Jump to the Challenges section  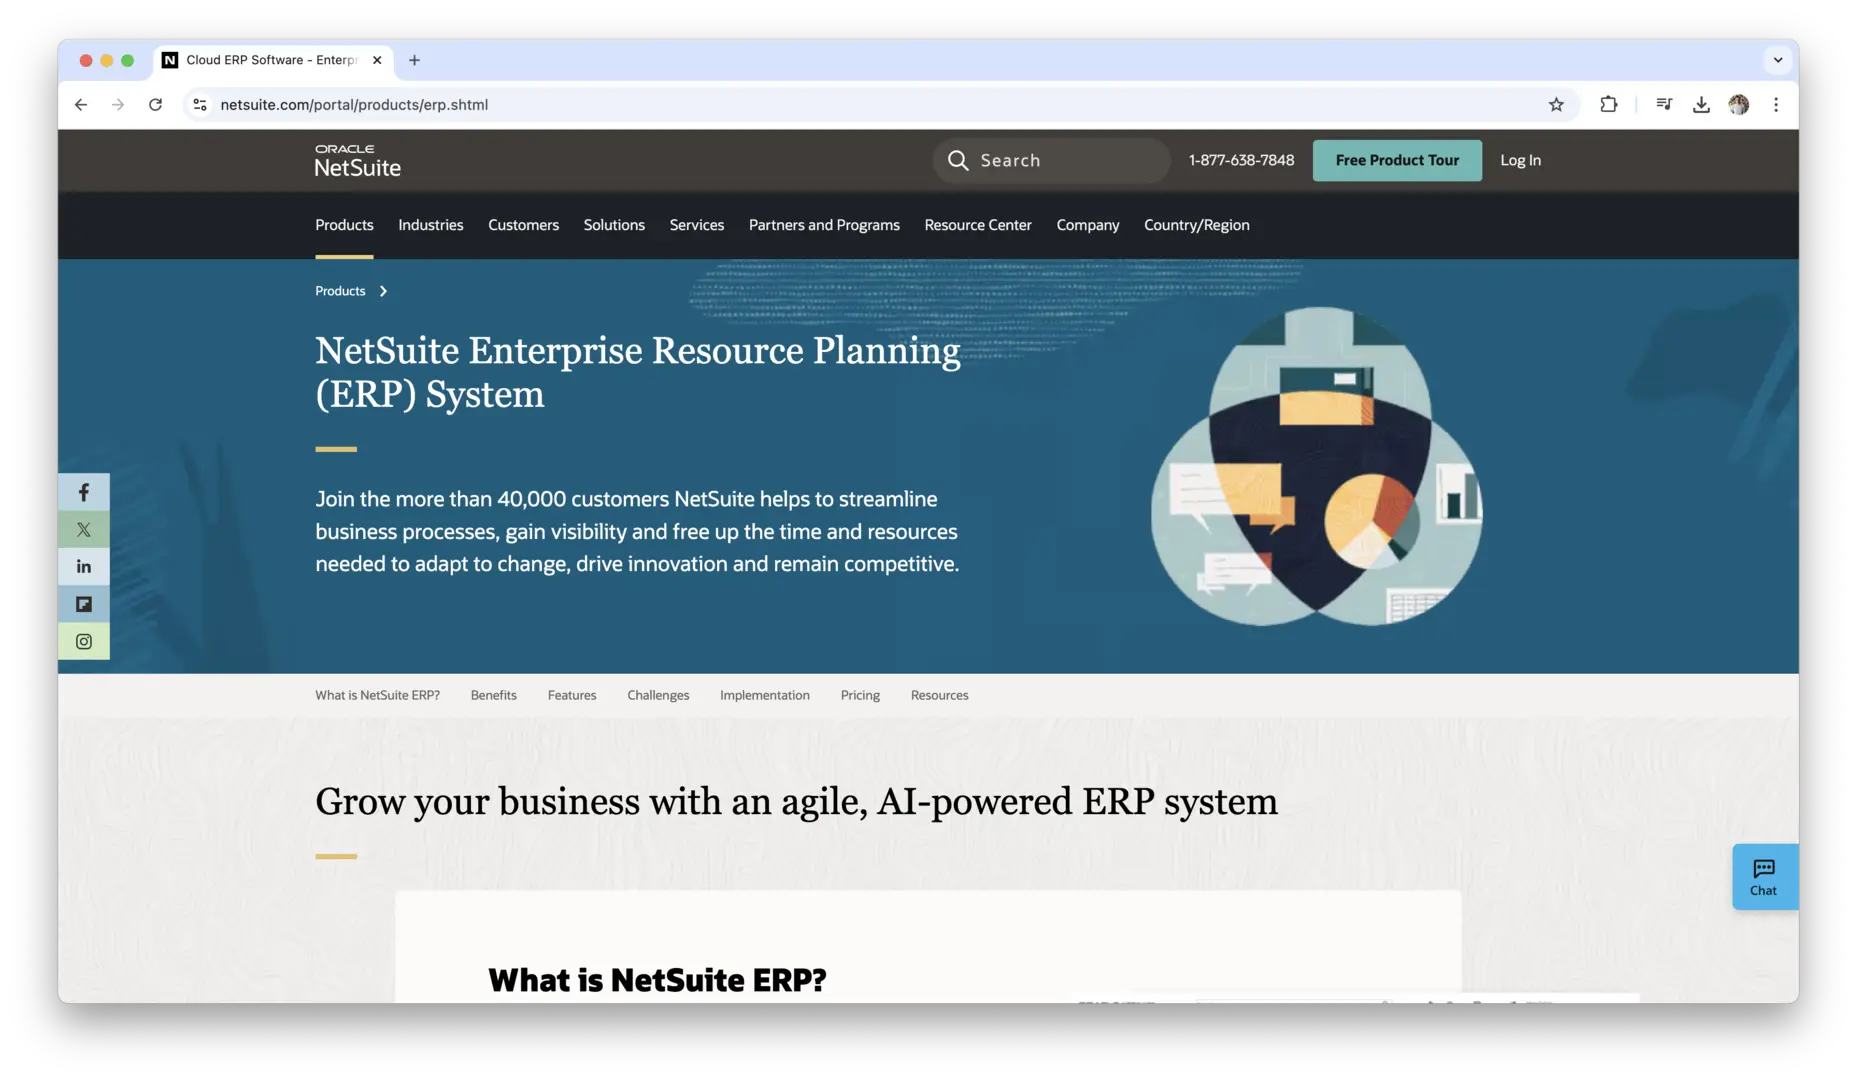tap(658, 695)
